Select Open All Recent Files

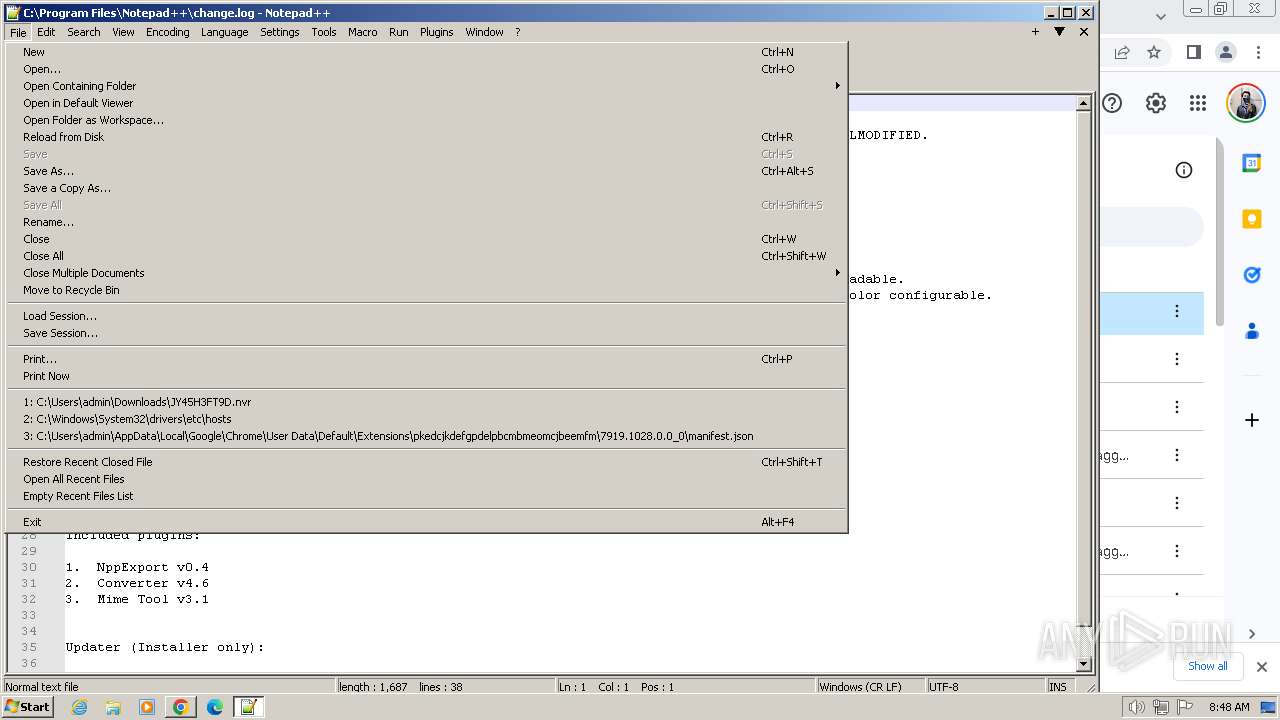point(427,479)
